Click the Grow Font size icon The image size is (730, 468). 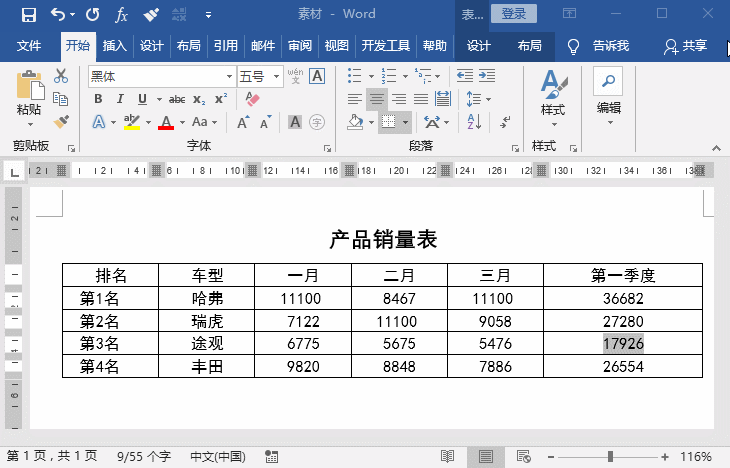[243, 122]
